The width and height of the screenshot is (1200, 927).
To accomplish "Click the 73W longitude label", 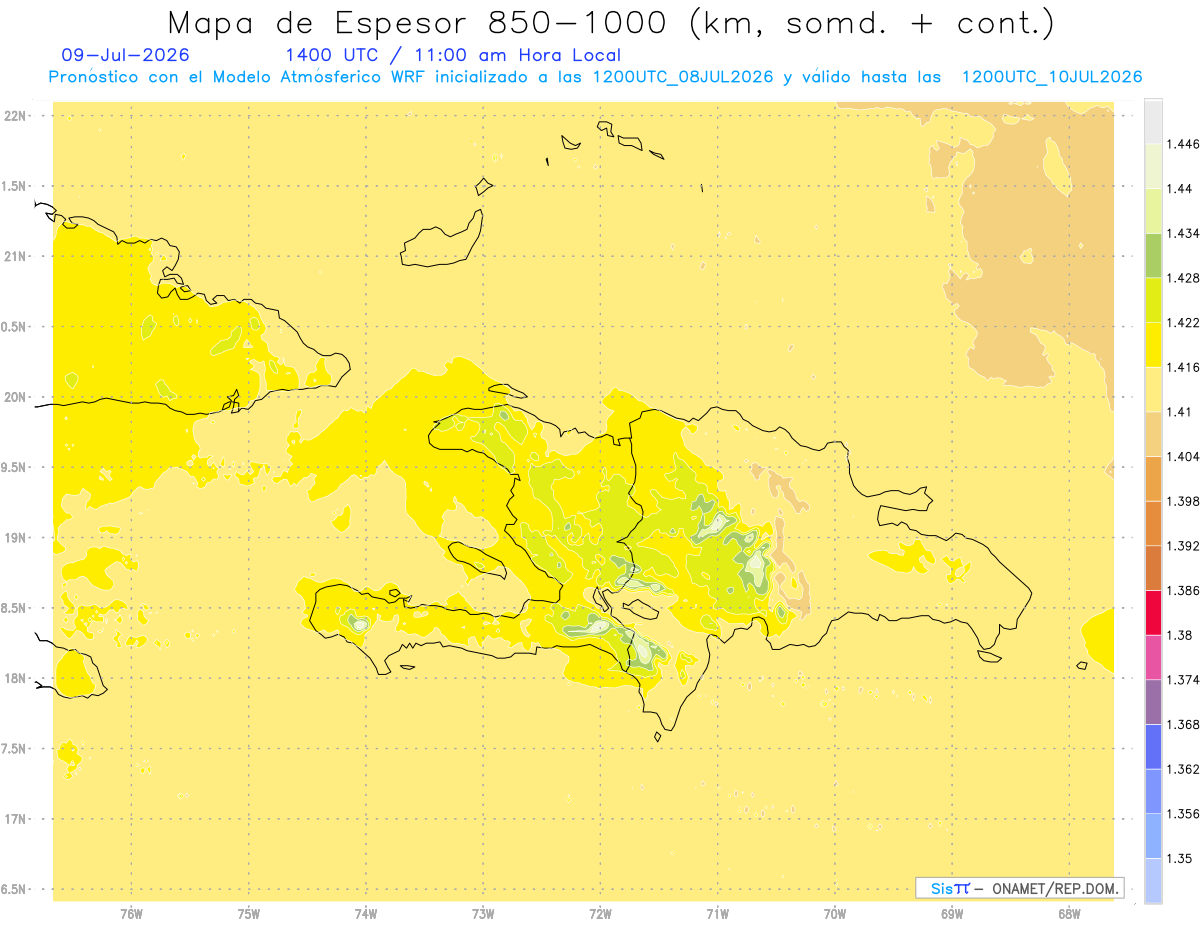I will click(483, 914).
